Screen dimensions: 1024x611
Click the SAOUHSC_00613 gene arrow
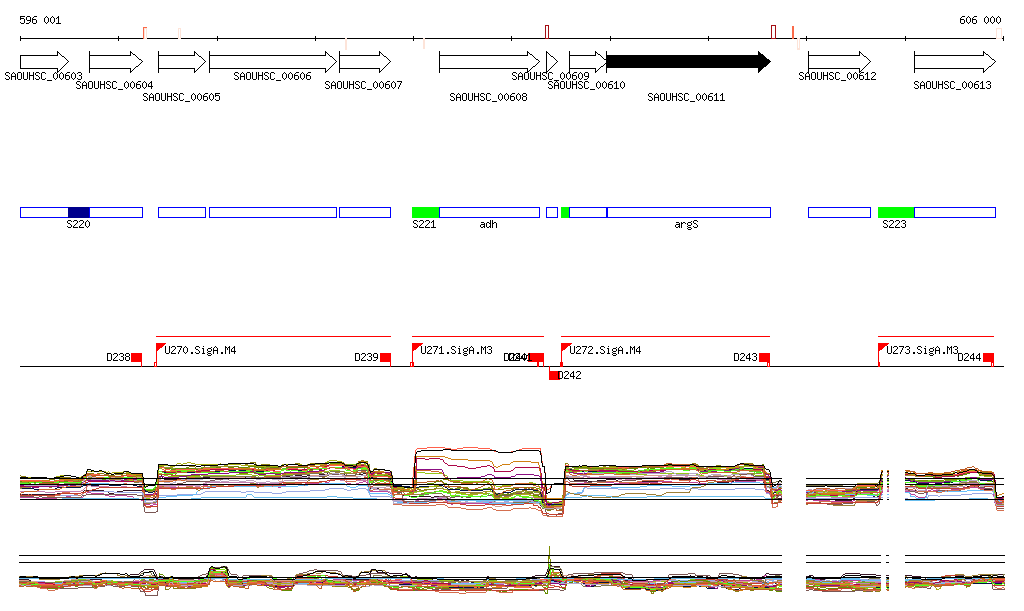click(954, 62)
